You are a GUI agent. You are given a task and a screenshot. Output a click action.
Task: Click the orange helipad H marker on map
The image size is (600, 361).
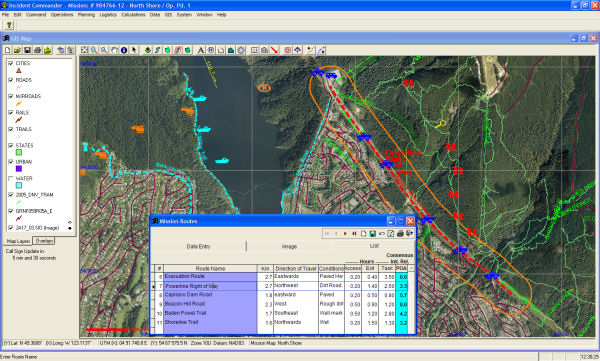264,88
